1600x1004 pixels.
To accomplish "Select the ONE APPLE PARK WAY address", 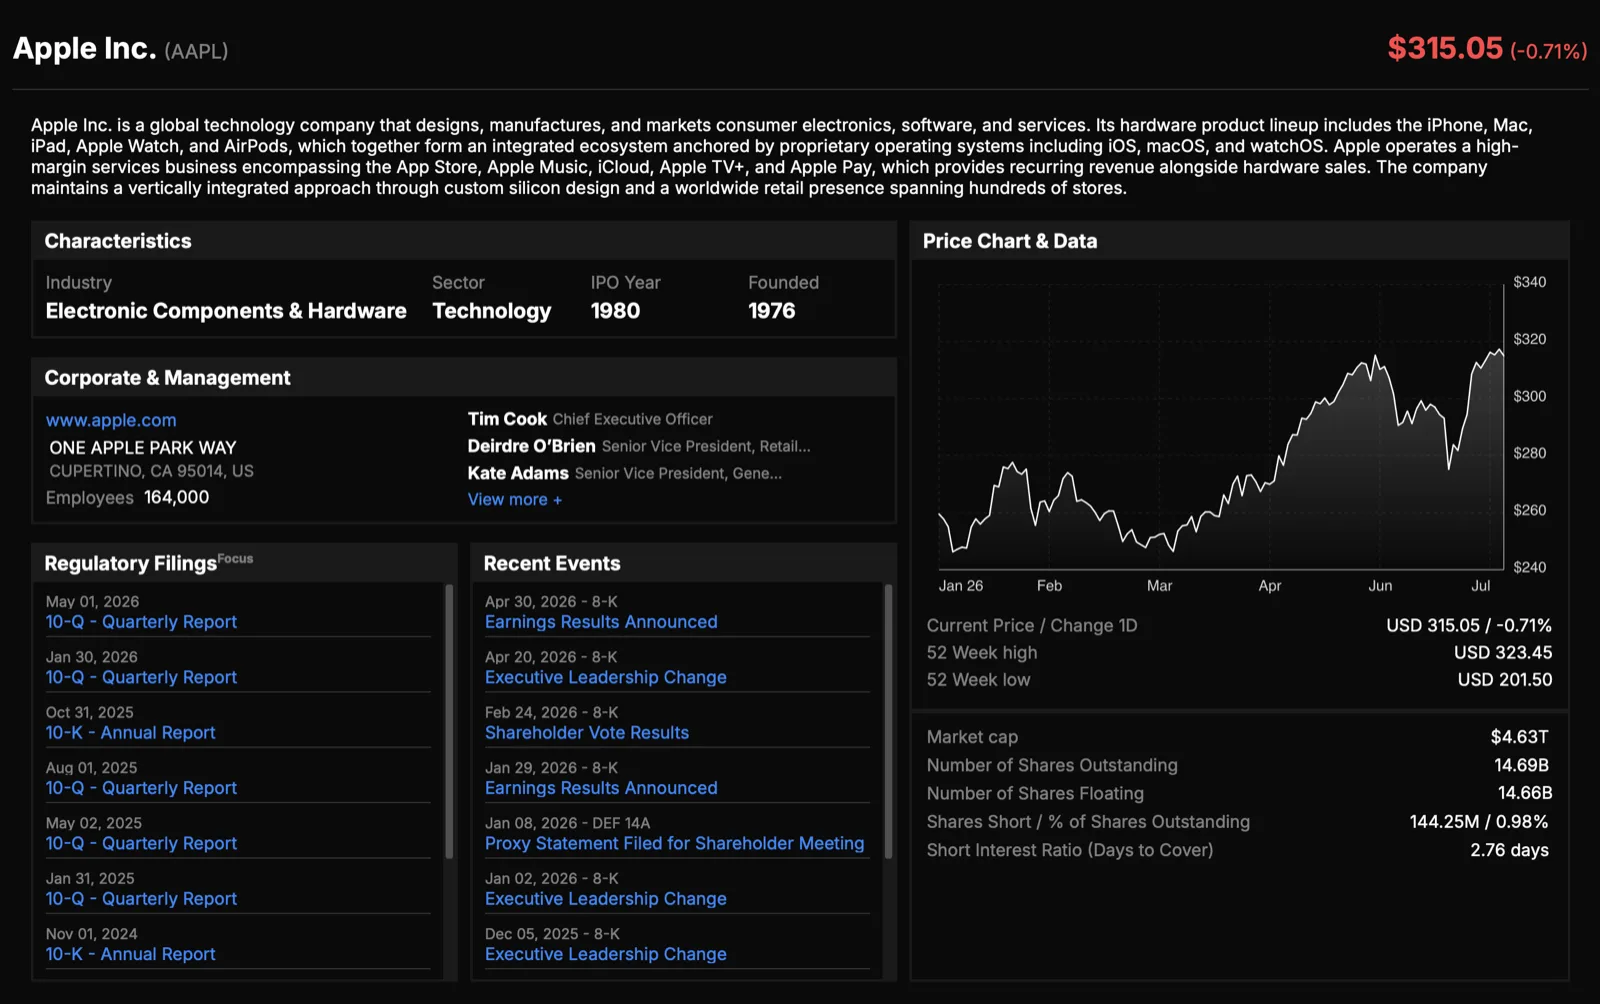I will [143, 447].
